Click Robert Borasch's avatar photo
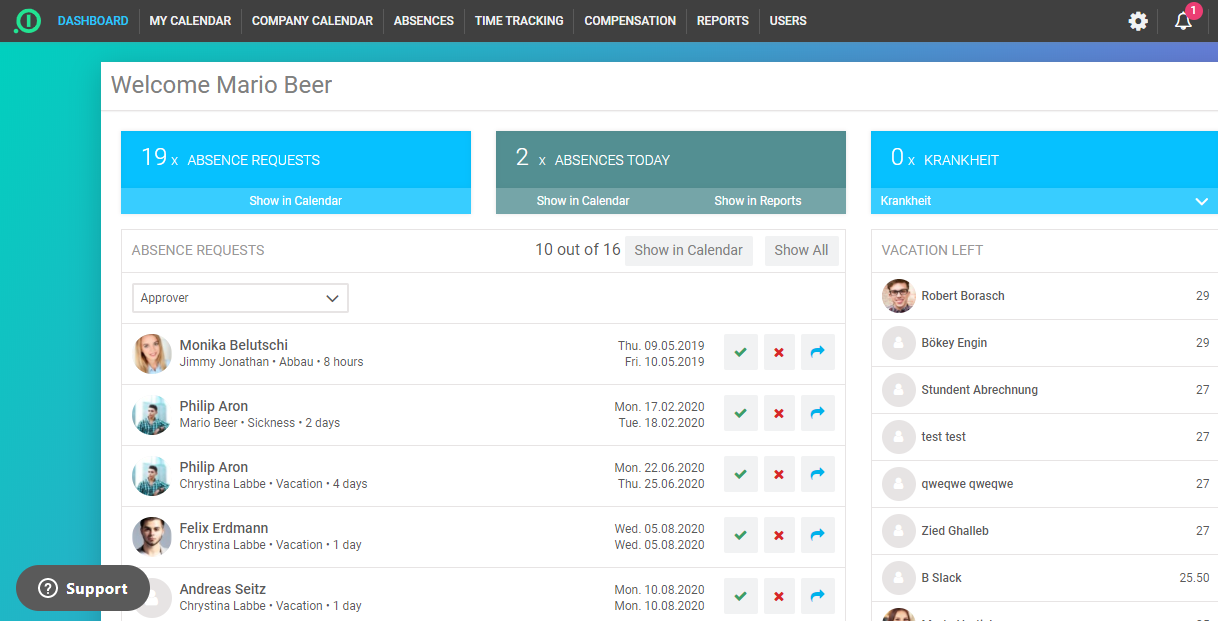Image resolution: width=1218 pixels, height=621 pixels. coord(899,296)
